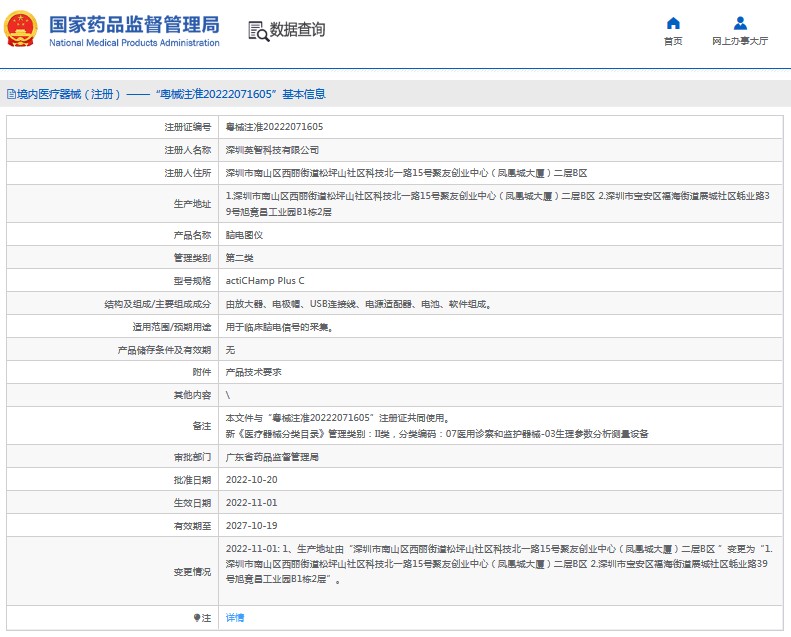Click the national emblem logo
Screen dimensions: 791x637
(24, 30)
